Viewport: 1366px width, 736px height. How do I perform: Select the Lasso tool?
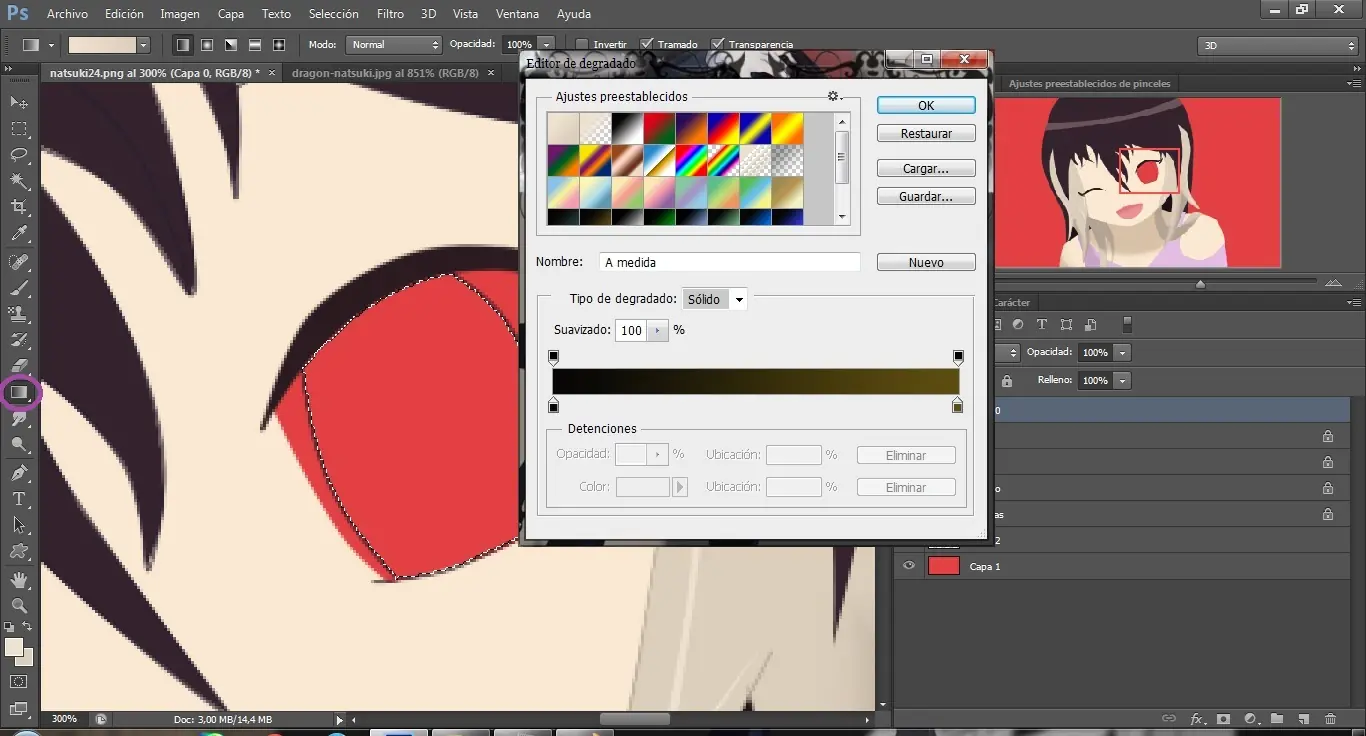(x=19, y=155)
